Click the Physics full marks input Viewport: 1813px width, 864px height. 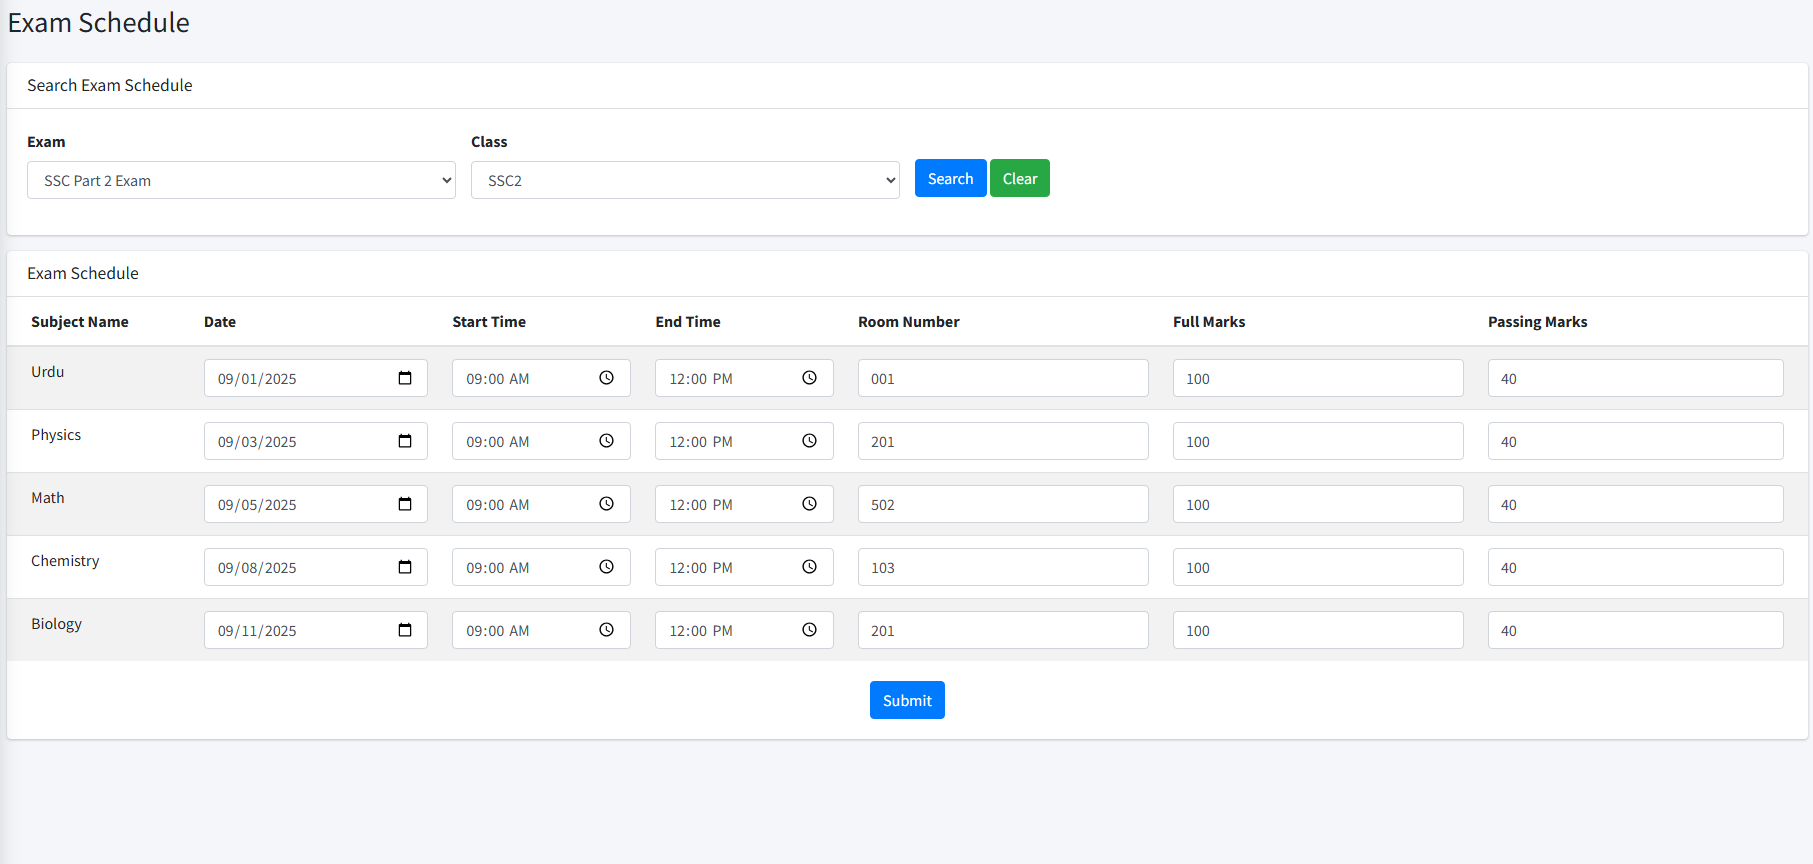tap(1317, 441)
